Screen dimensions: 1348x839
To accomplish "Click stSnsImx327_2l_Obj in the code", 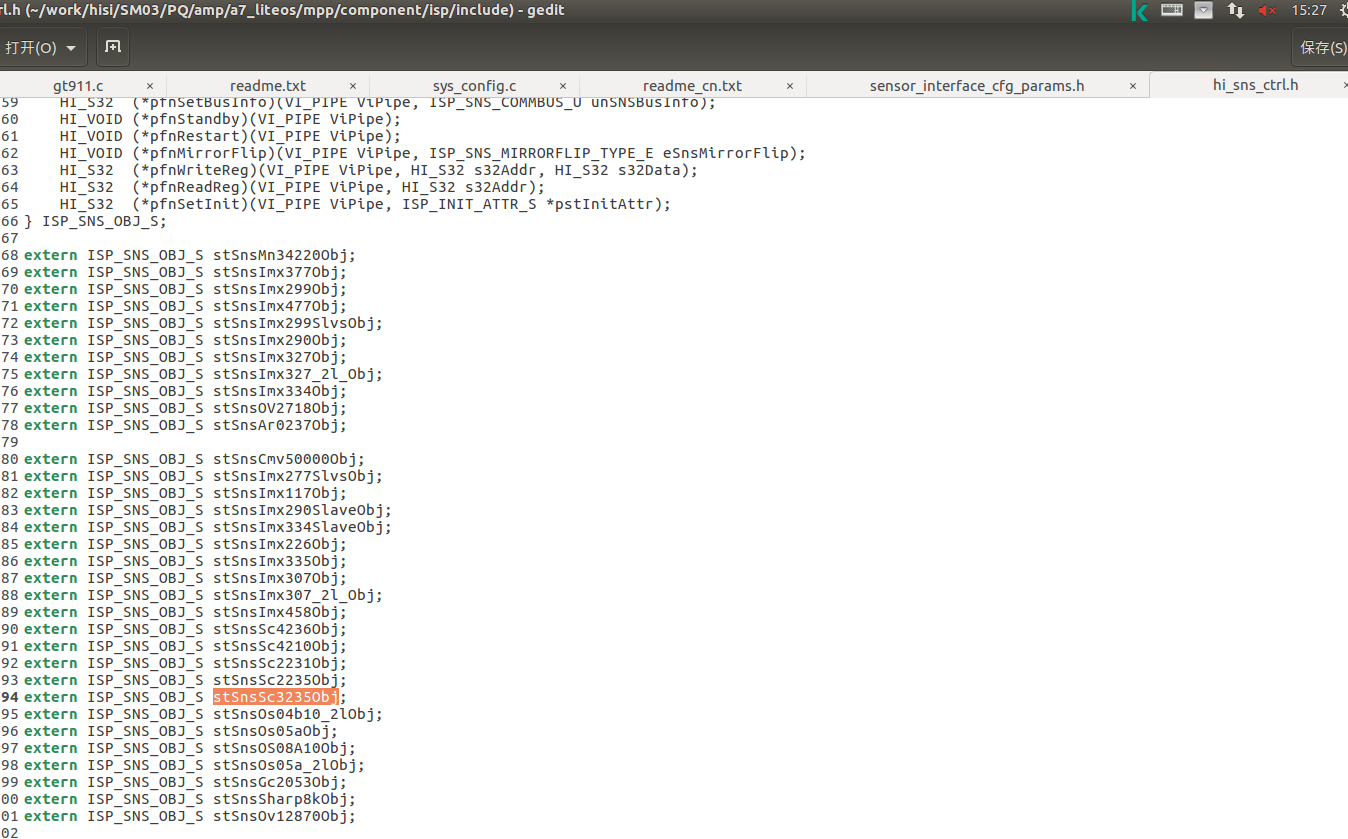I will tap(294, 374).
